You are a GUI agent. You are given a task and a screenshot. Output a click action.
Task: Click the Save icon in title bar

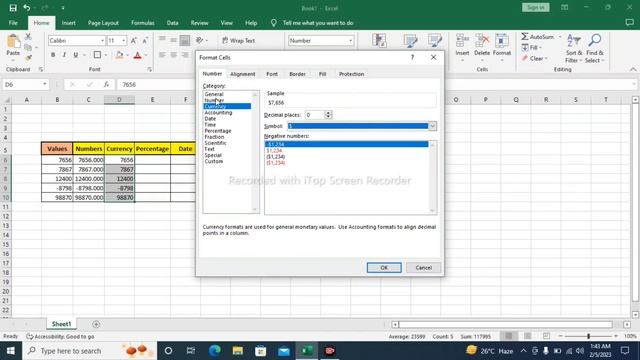pyautogui.click(x=13, y=8)
